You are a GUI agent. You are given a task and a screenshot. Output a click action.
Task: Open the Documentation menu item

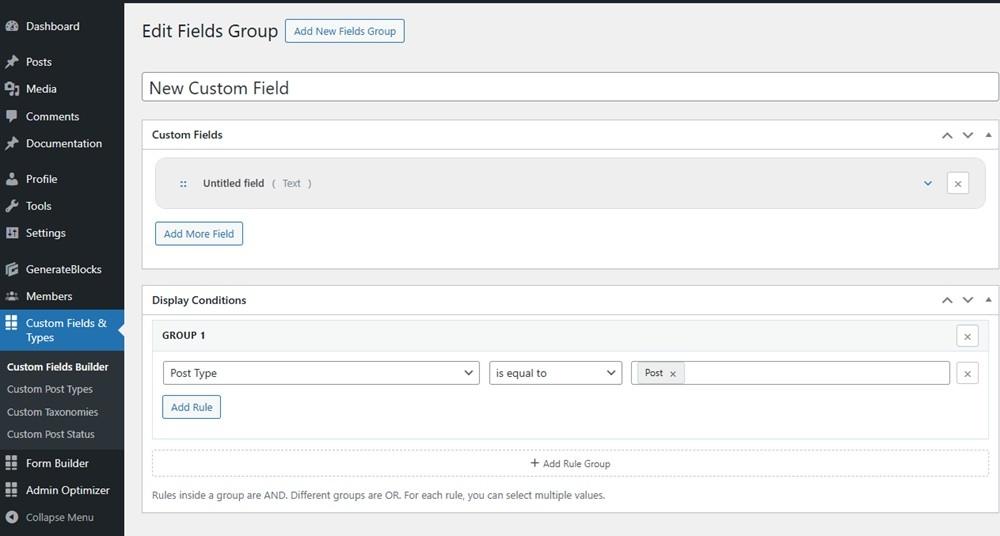tap(62, 144)
